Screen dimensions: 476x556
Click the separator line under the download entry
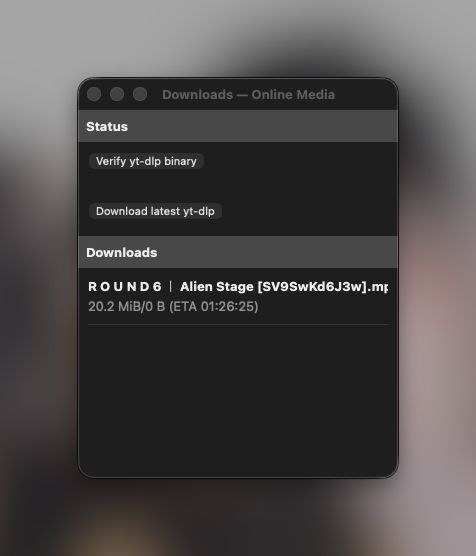[238, 324]
